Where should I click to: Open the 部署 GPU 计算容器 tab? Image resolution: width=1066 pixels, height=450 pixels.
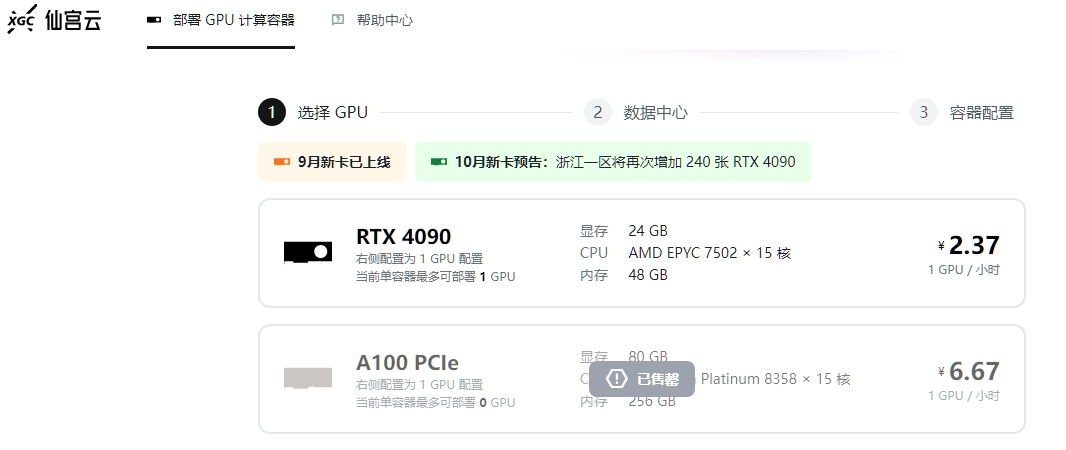pyautogui.click(x=221, y=20)
